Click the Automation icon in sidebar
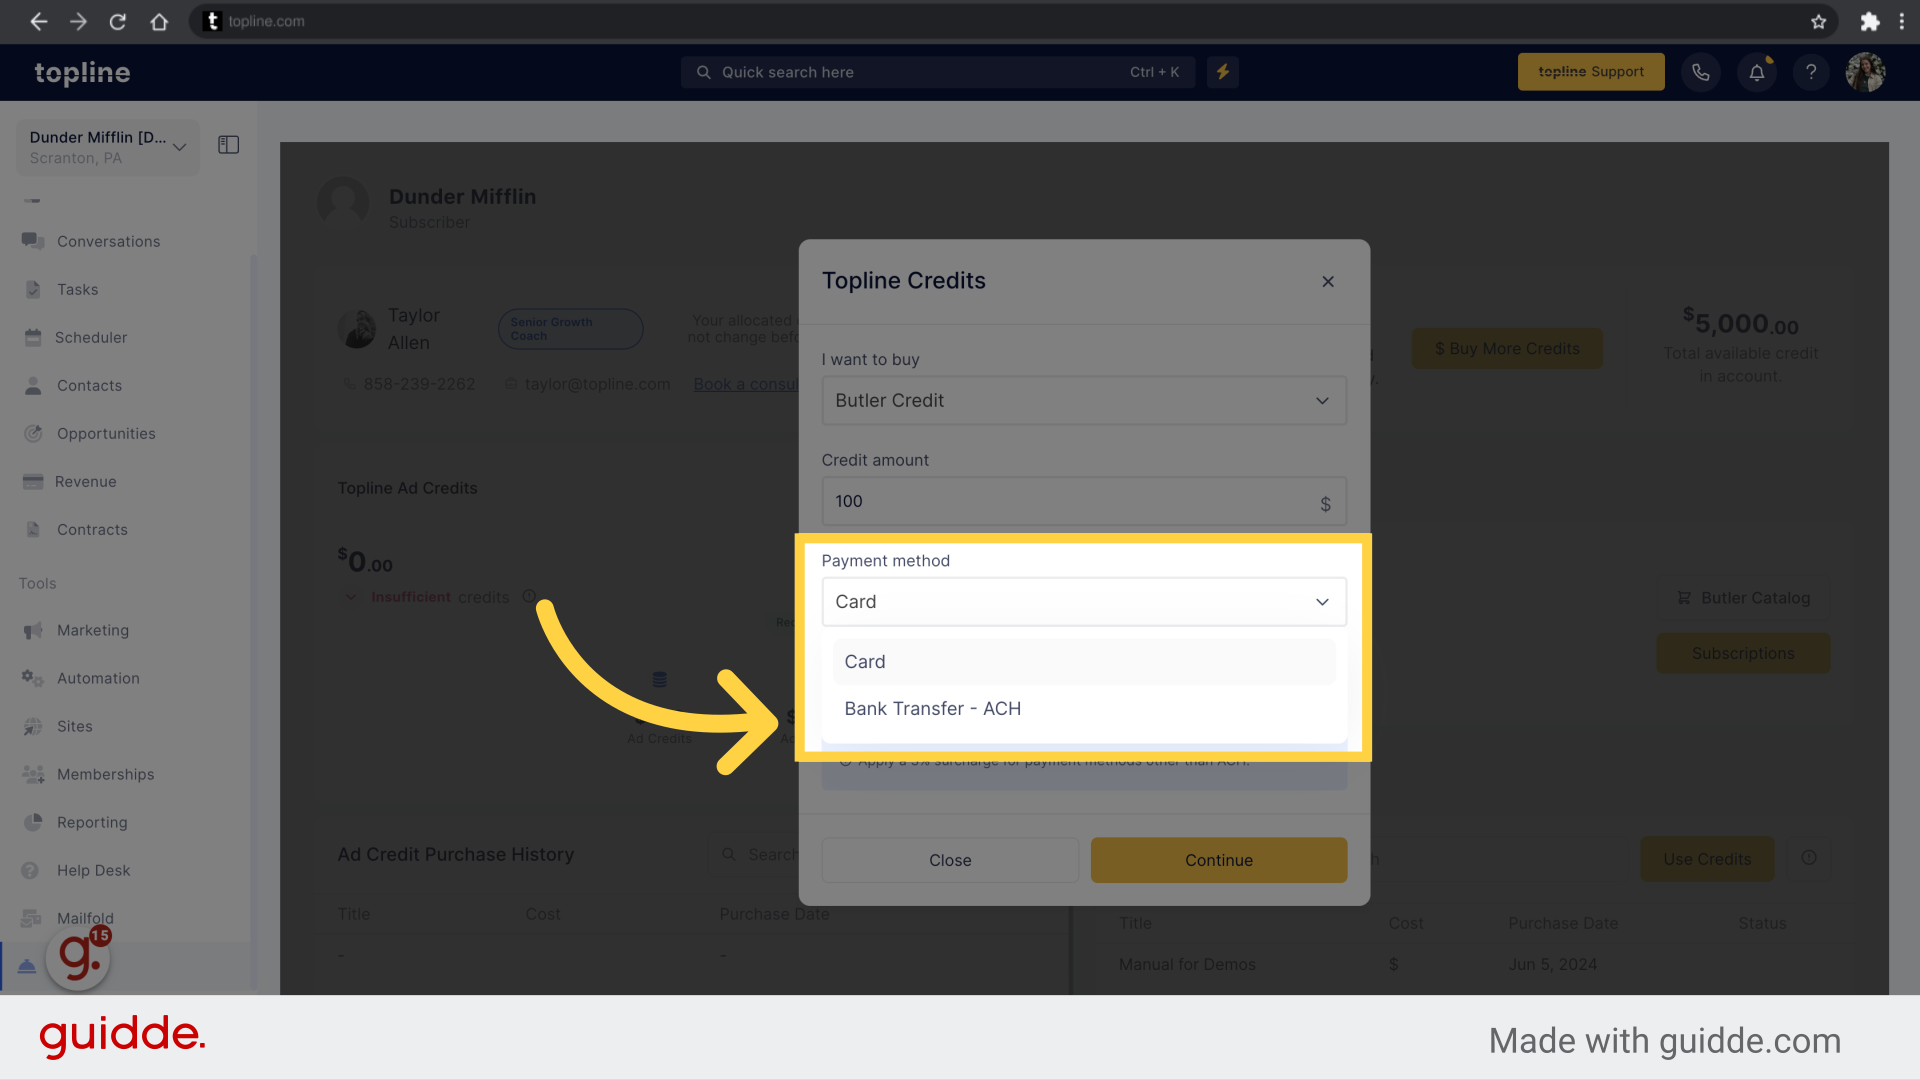The image size is (1920, 1080). [32, 676]
